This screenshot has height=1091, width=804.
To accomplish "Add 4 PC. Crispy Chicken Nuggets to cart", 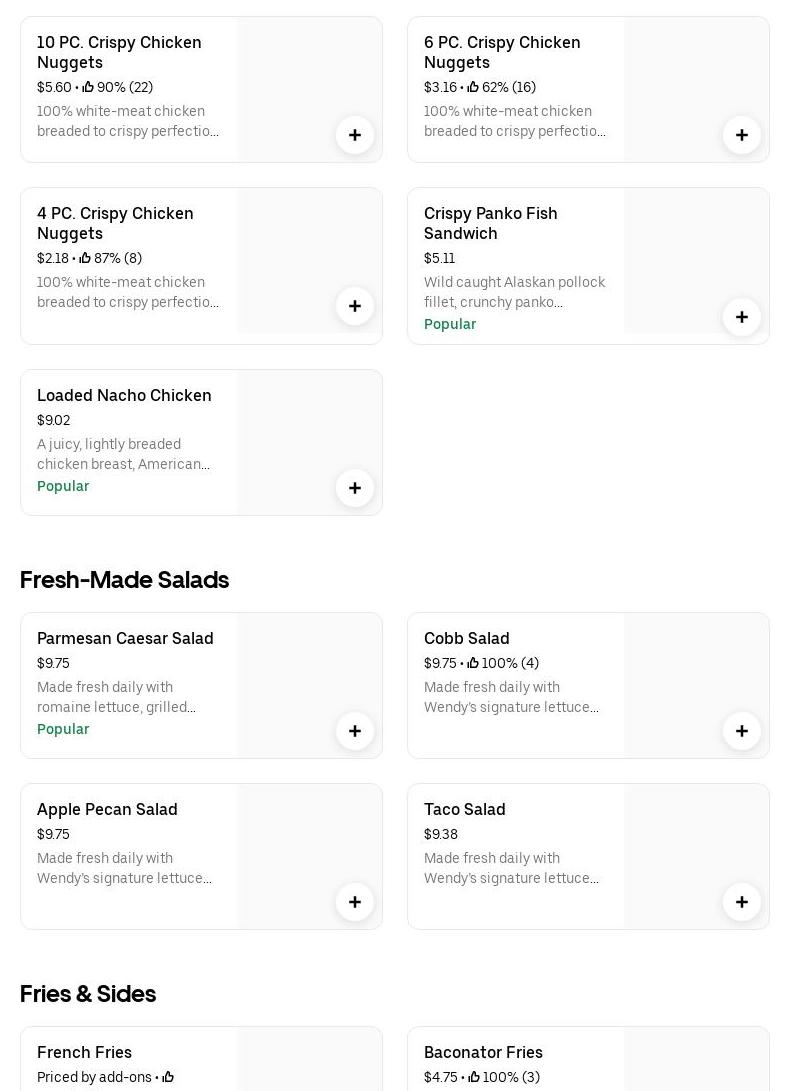I will 355,306.
